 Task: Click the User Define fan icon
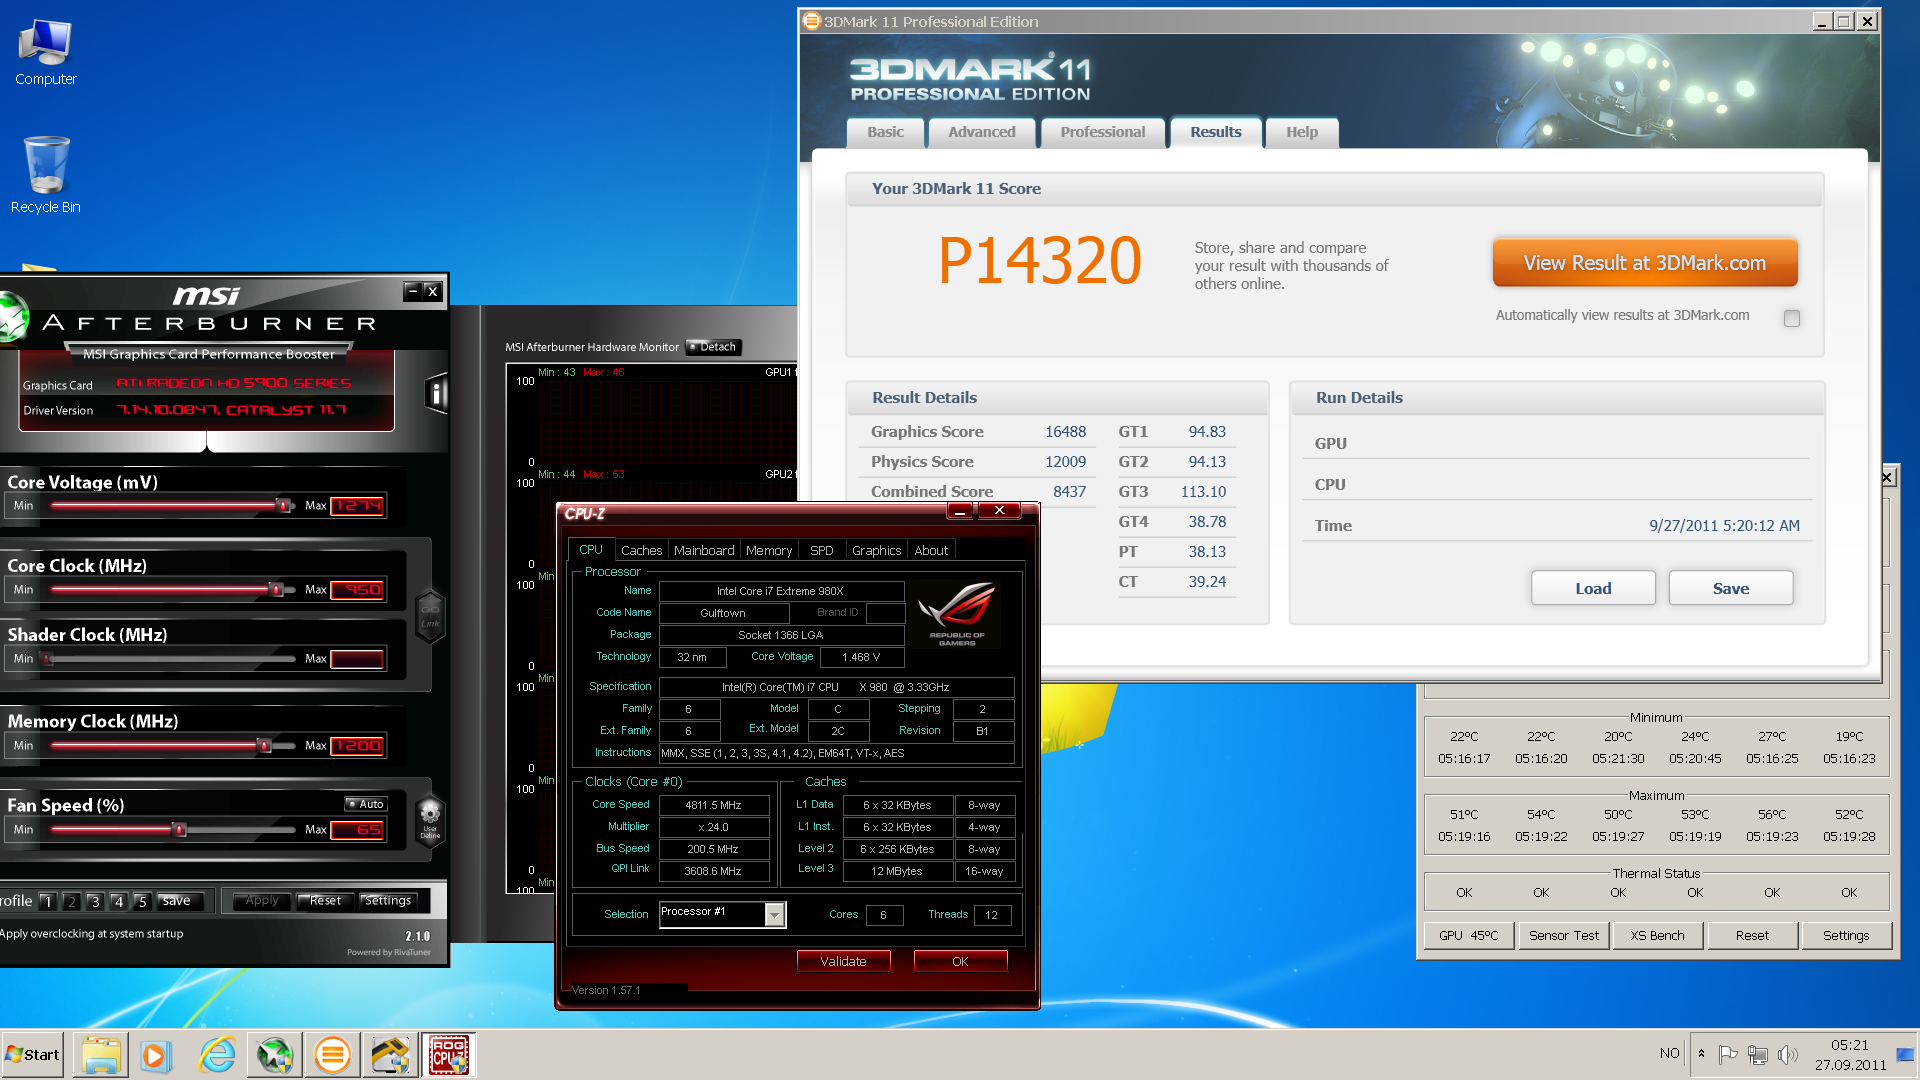click(430, 820)
